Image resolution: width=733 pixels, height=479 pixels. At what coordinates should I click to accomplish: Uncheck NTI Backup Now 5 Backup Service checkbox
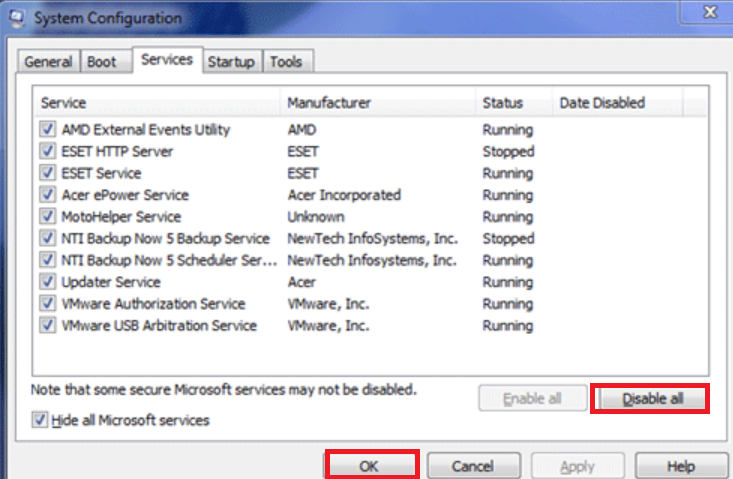pyautogui.click(x=48, y=238)
